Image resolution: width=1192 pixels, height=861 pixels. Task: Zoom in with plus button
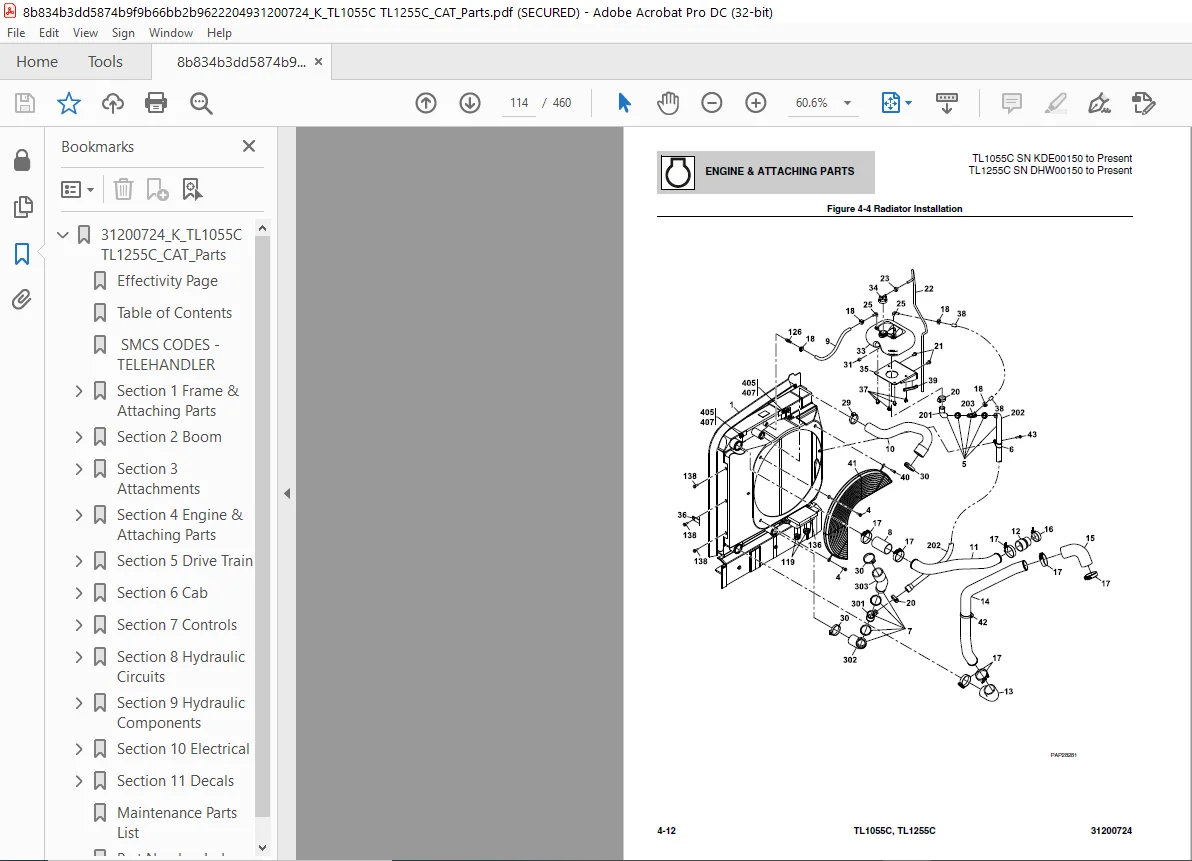(x=756, y=103)
